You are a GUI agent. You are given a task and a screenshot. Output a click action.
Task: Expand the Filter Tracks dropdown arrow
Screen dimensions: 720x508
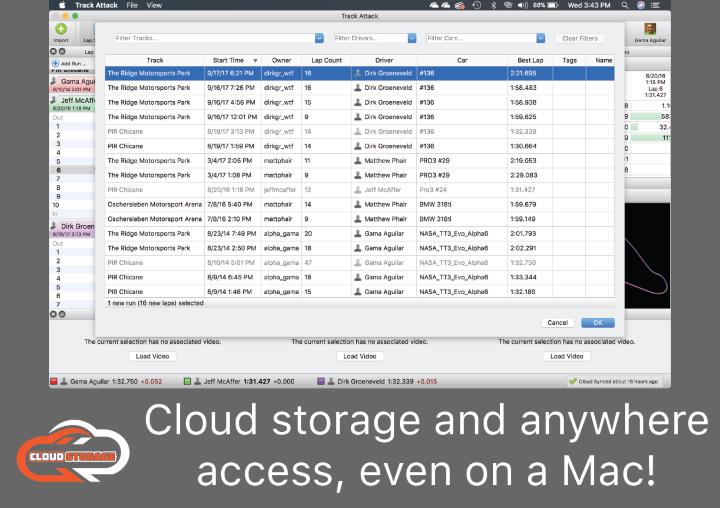319,38
